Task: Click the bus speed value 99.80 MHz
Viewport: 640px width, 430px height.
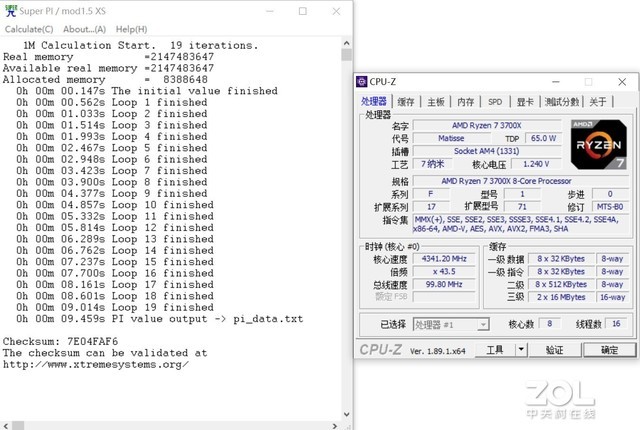Action: pyautogui.click(x=444, y=284)
